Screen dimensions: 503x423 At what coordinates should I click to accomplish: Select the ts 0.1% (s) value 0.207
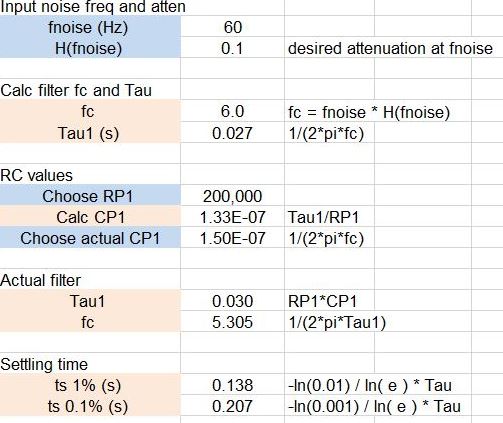[233, 406]
